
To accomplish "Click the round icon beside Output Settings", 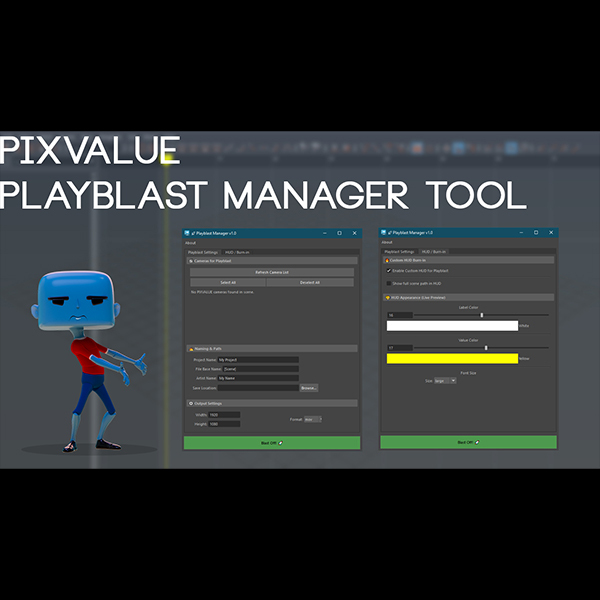I will (x=191, y=403).
